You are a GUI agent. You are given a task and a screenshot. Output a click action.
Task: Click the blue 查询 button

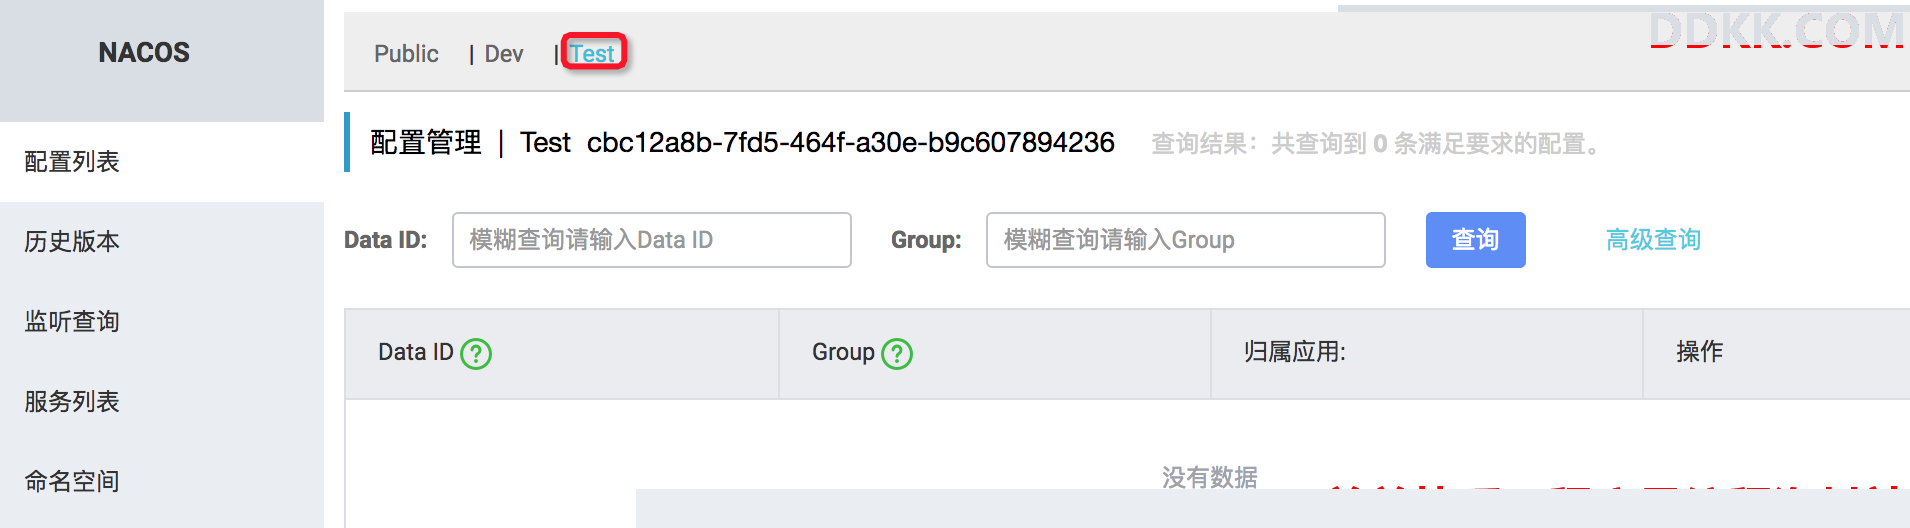[1476, 240]
